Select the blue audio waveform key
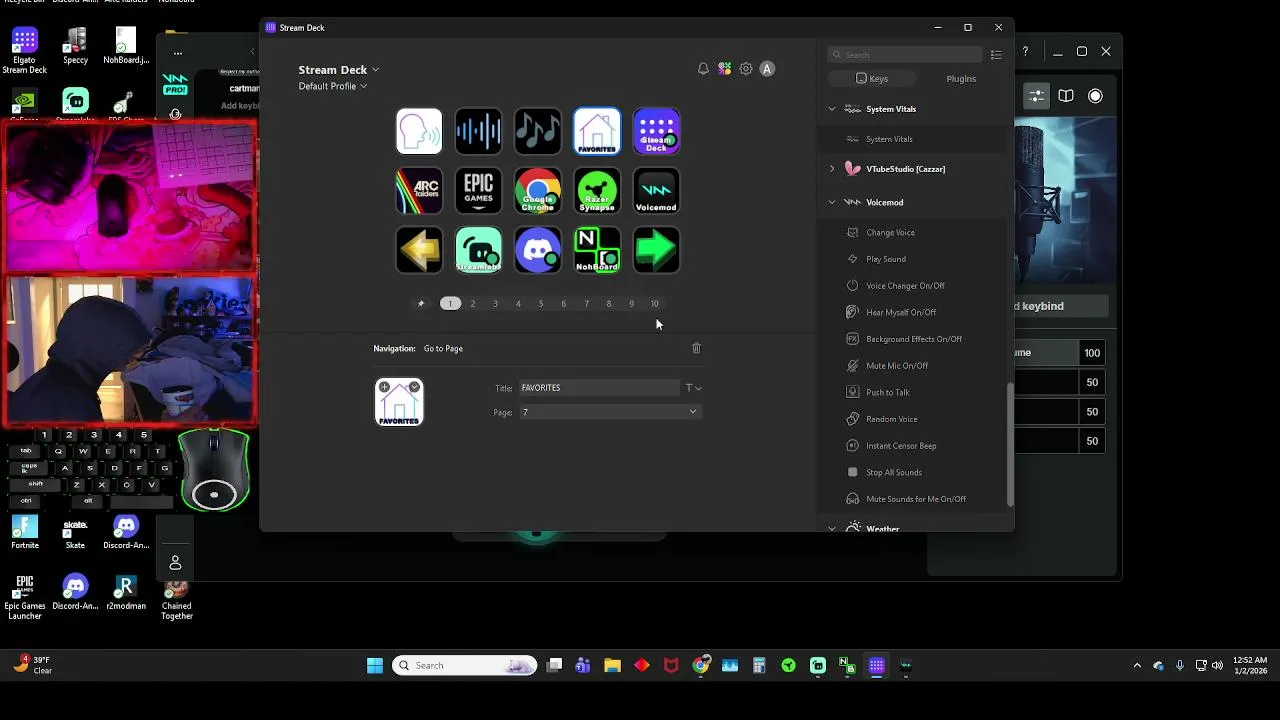Screen dimensions: 1280x720 (478, 131)
